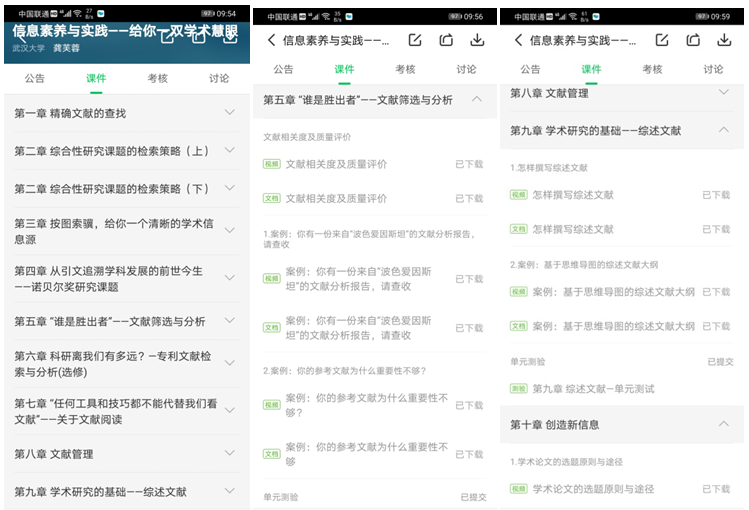
Task: Open document icon for 基于思维导图的综述文献大纲
Action: 518,326
